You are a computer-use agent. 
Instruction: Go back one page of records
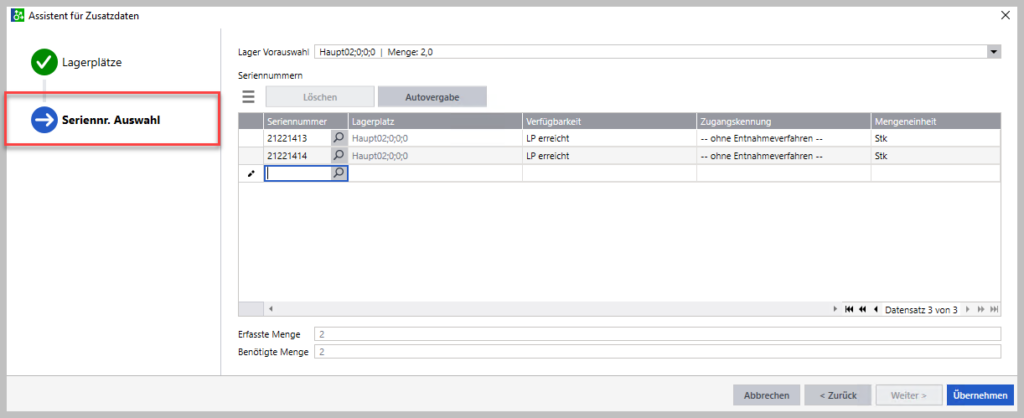(x=861, y=309)
